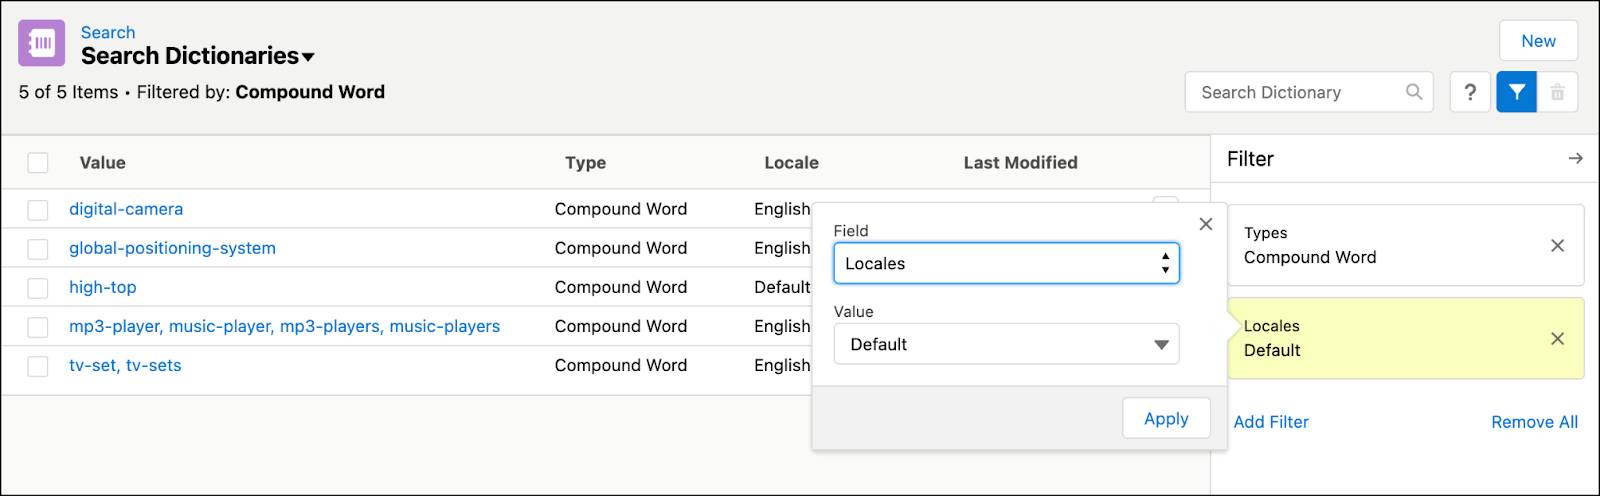Remove the Locales Default filter
1600x496 pixels.
1557,339
